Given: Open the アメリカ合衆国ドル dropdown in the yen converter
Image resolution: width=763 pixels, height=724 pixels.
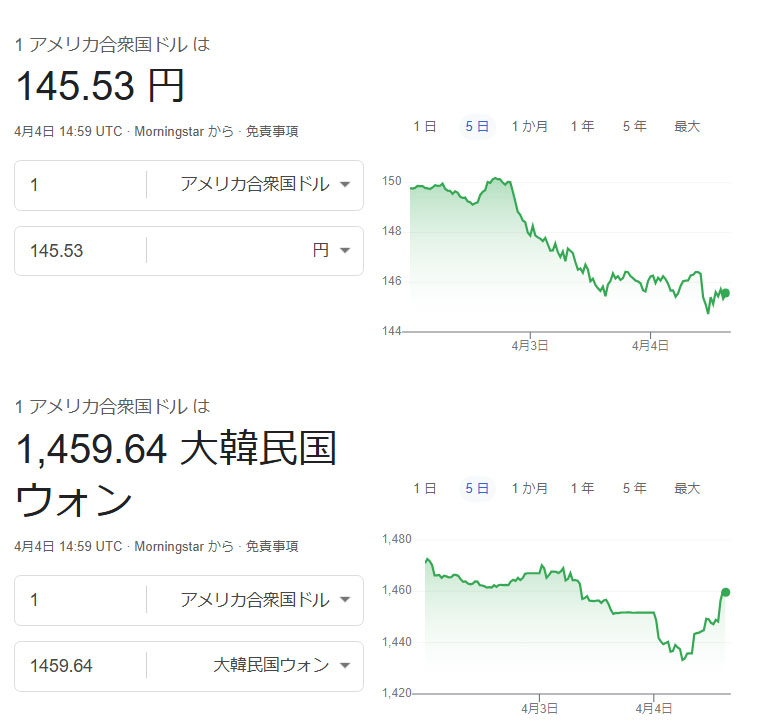Looking at the screenshot, I should tap(265, 184).
